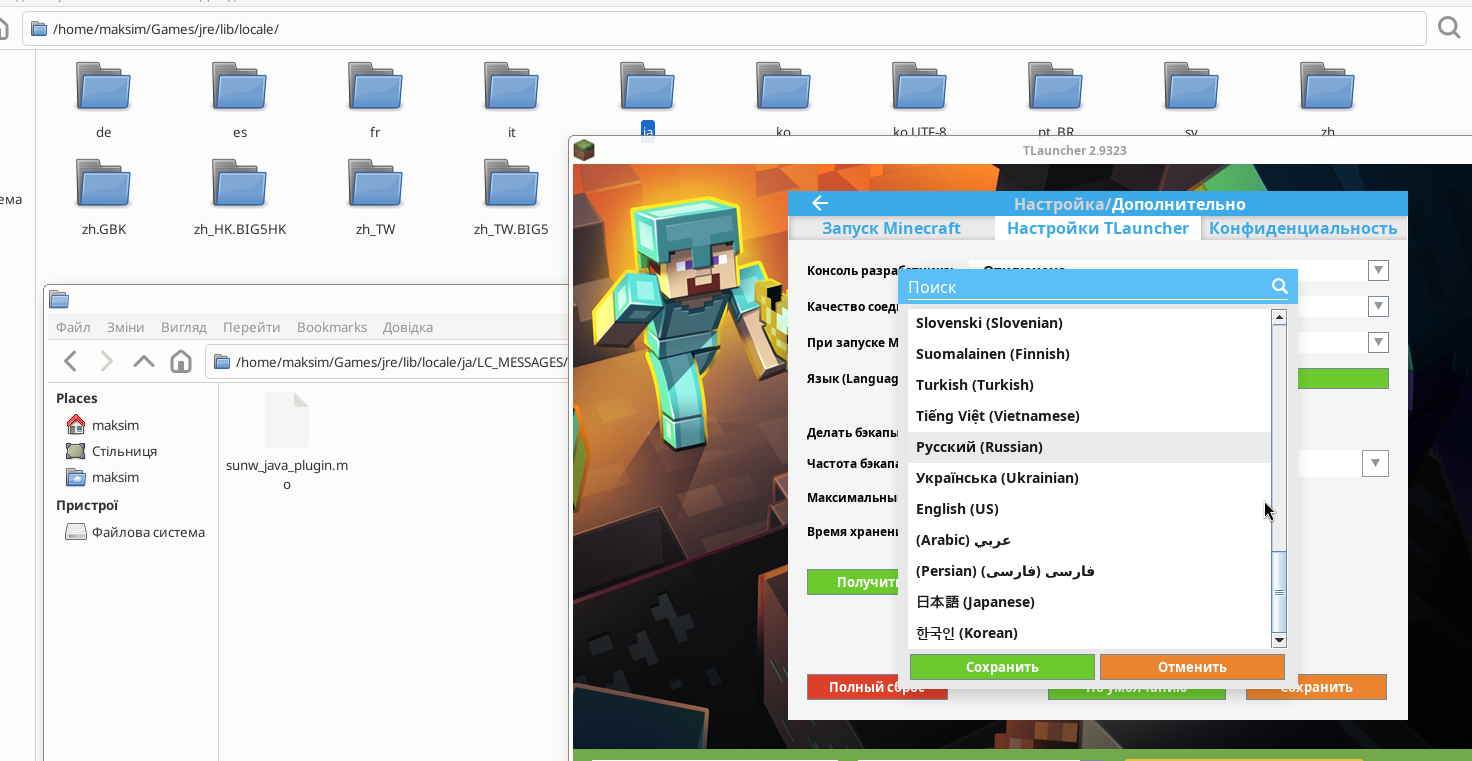Expand the Частота бэкапа dropdown arrow
This screenshot has width=1472, height=761.
click(1376, 463)
